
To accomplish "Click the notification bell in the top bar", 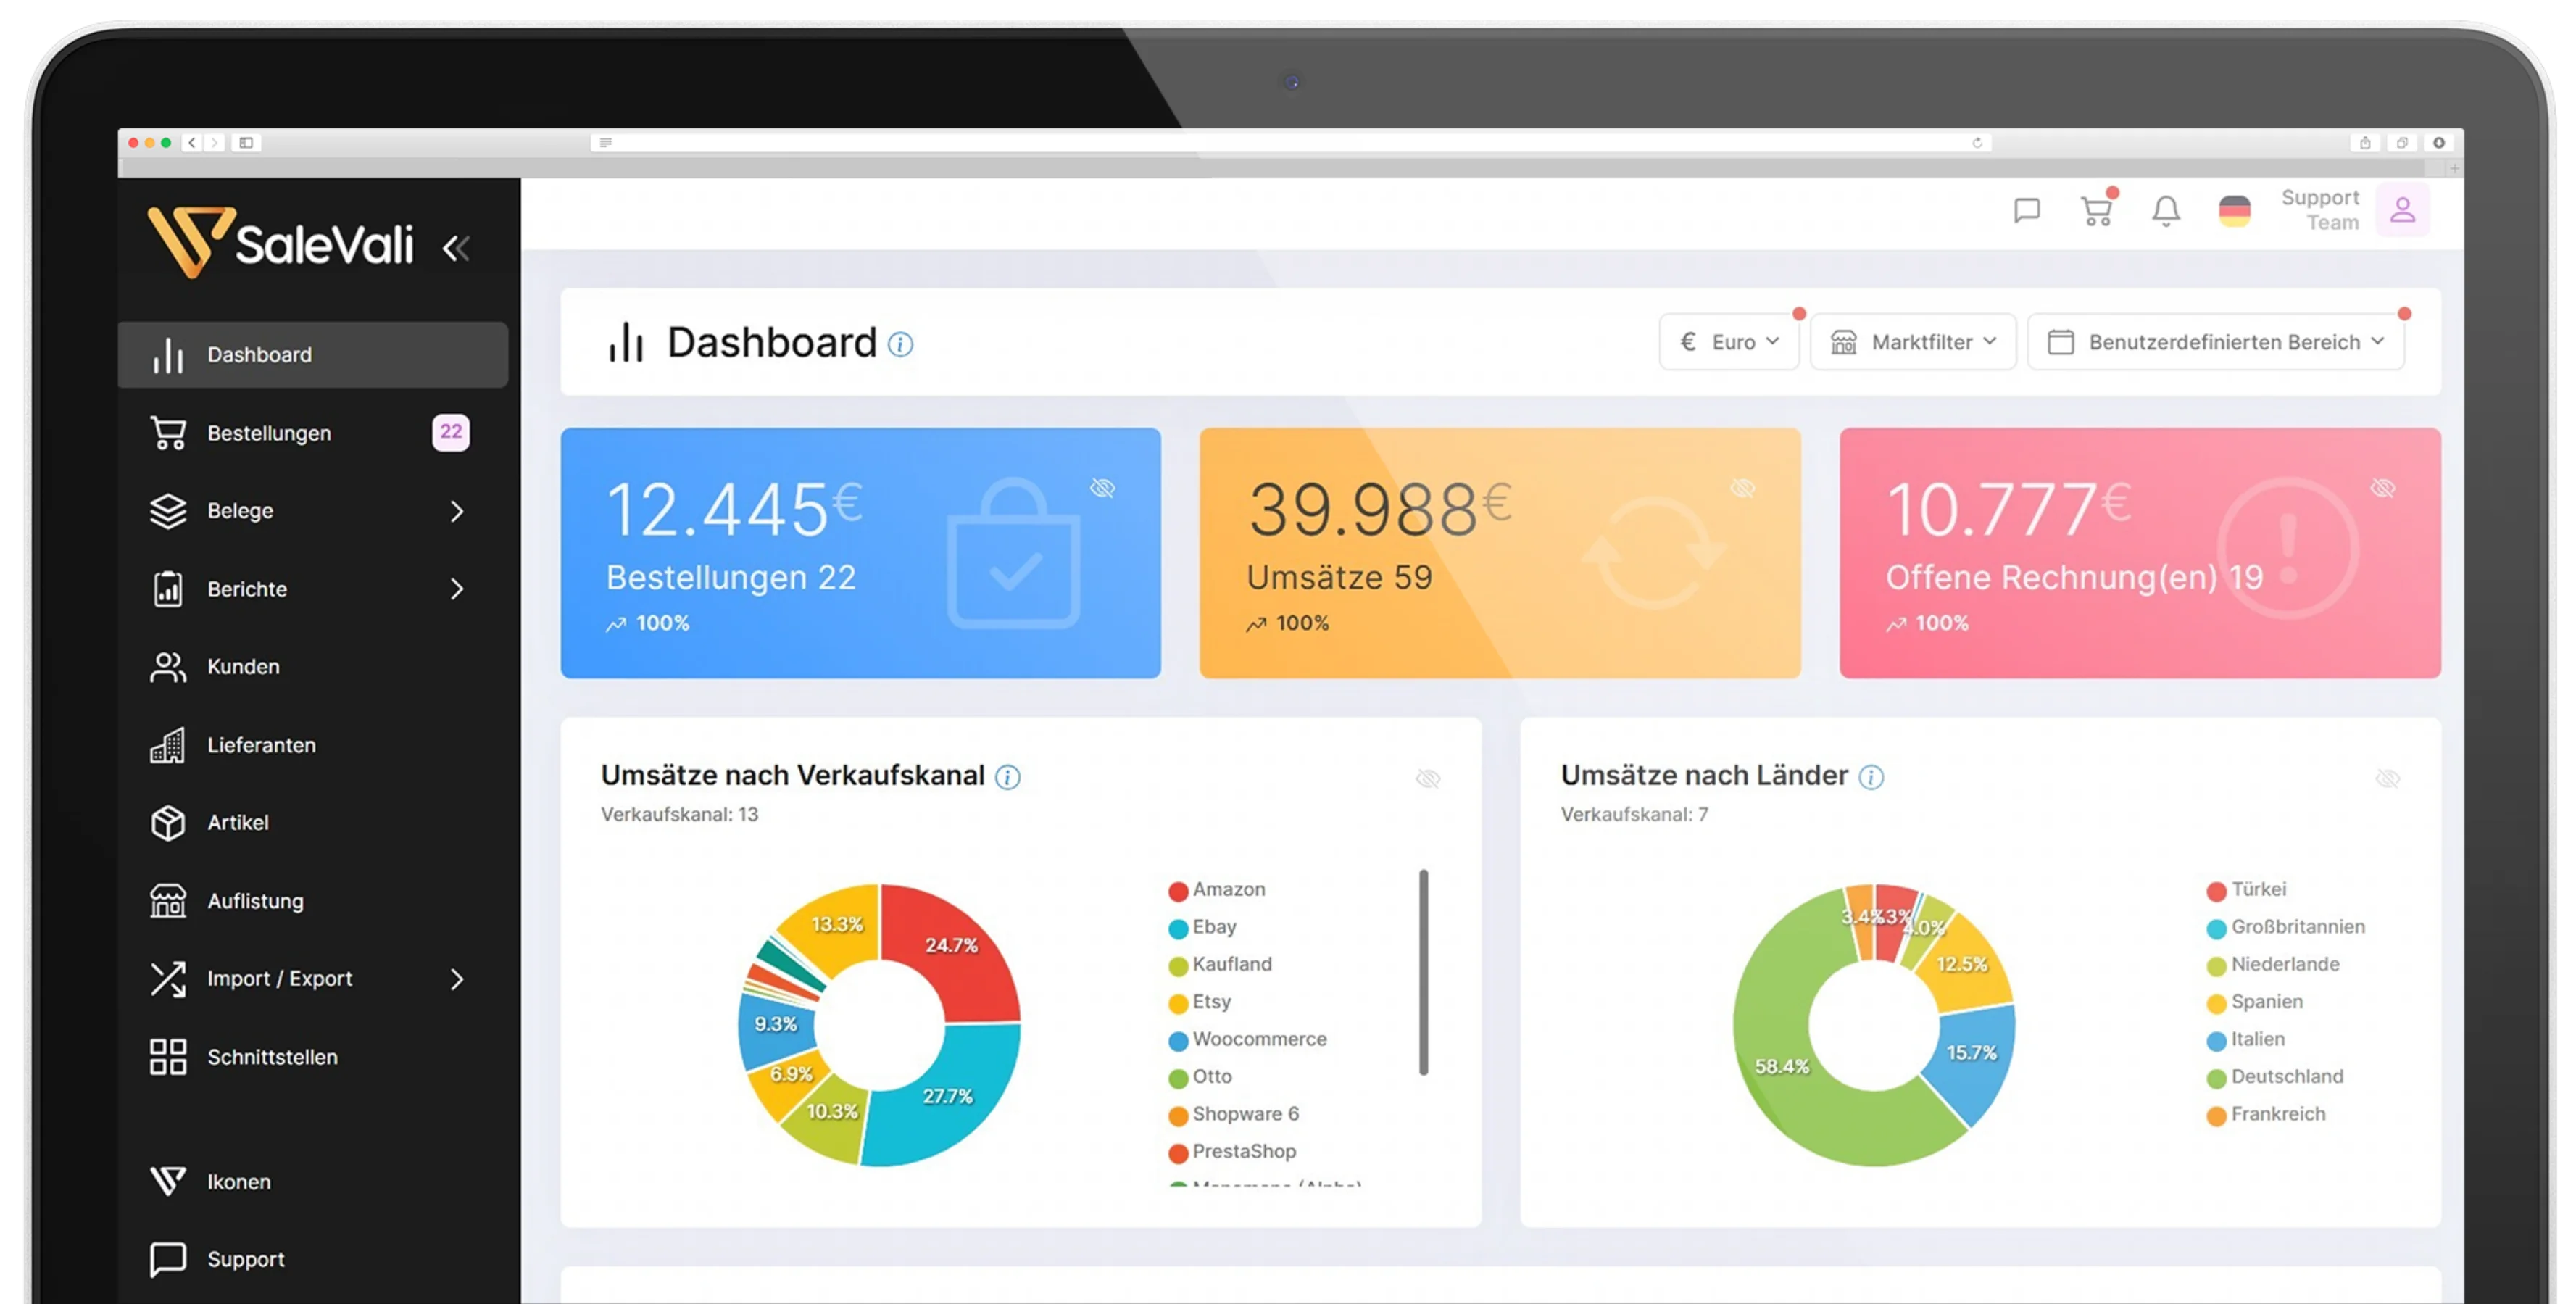I will click(x=2166, y=210).
